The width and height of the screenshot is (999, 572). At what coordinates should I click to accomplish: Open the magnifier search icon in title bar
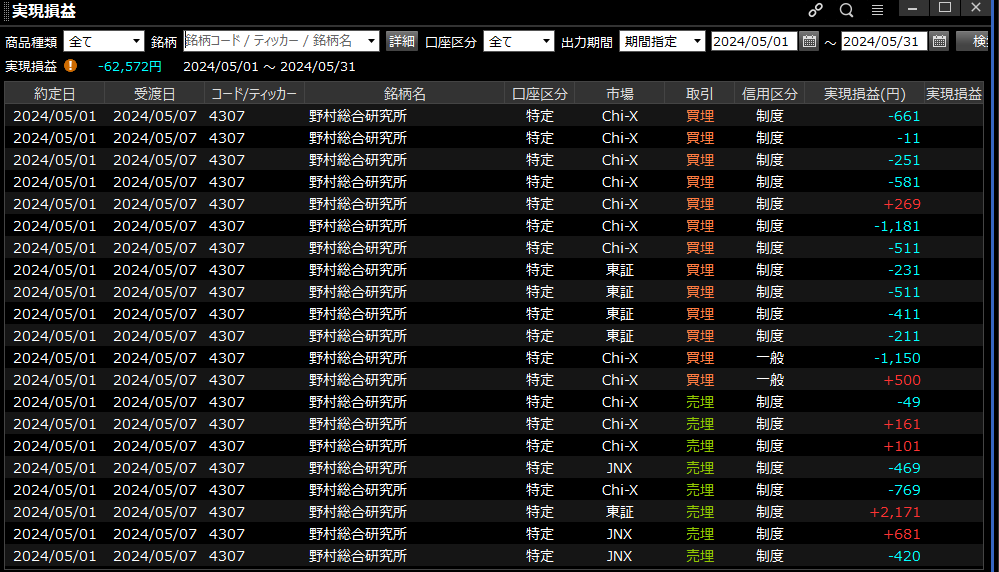pos(846,10)
